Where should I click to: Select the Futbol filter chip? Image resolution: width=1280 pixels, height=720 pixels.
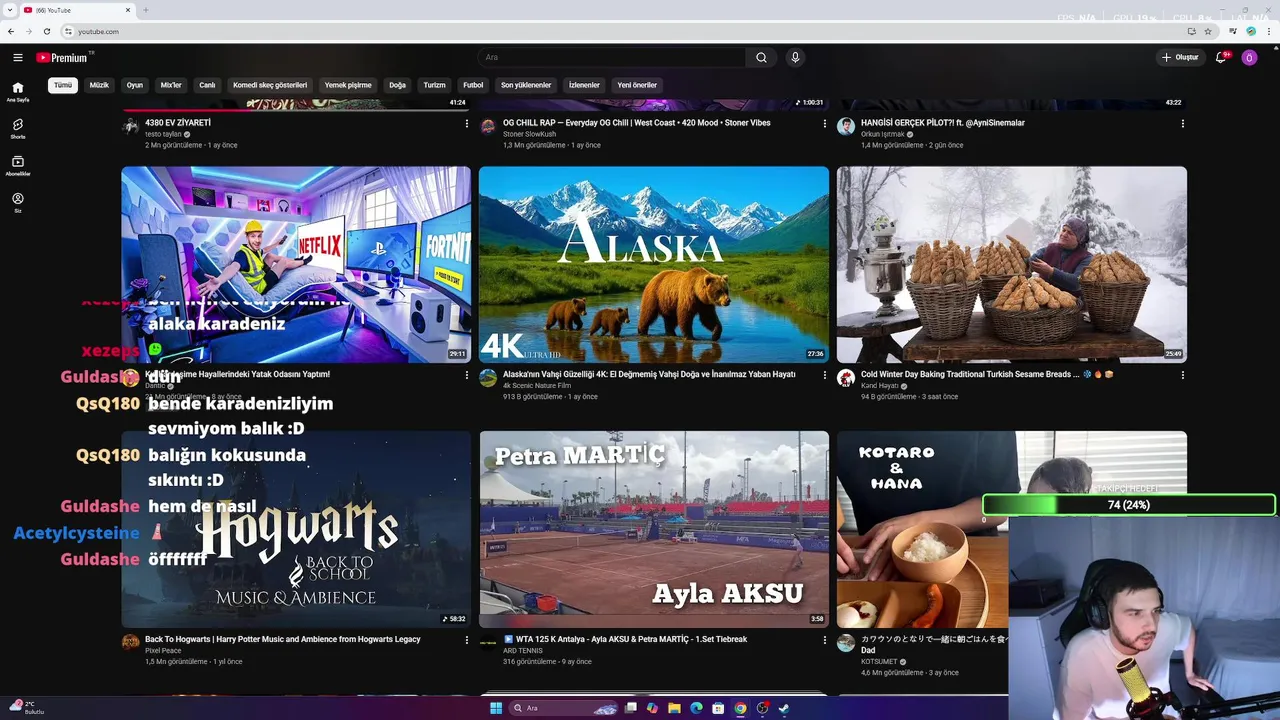click(x=473, y=85)
